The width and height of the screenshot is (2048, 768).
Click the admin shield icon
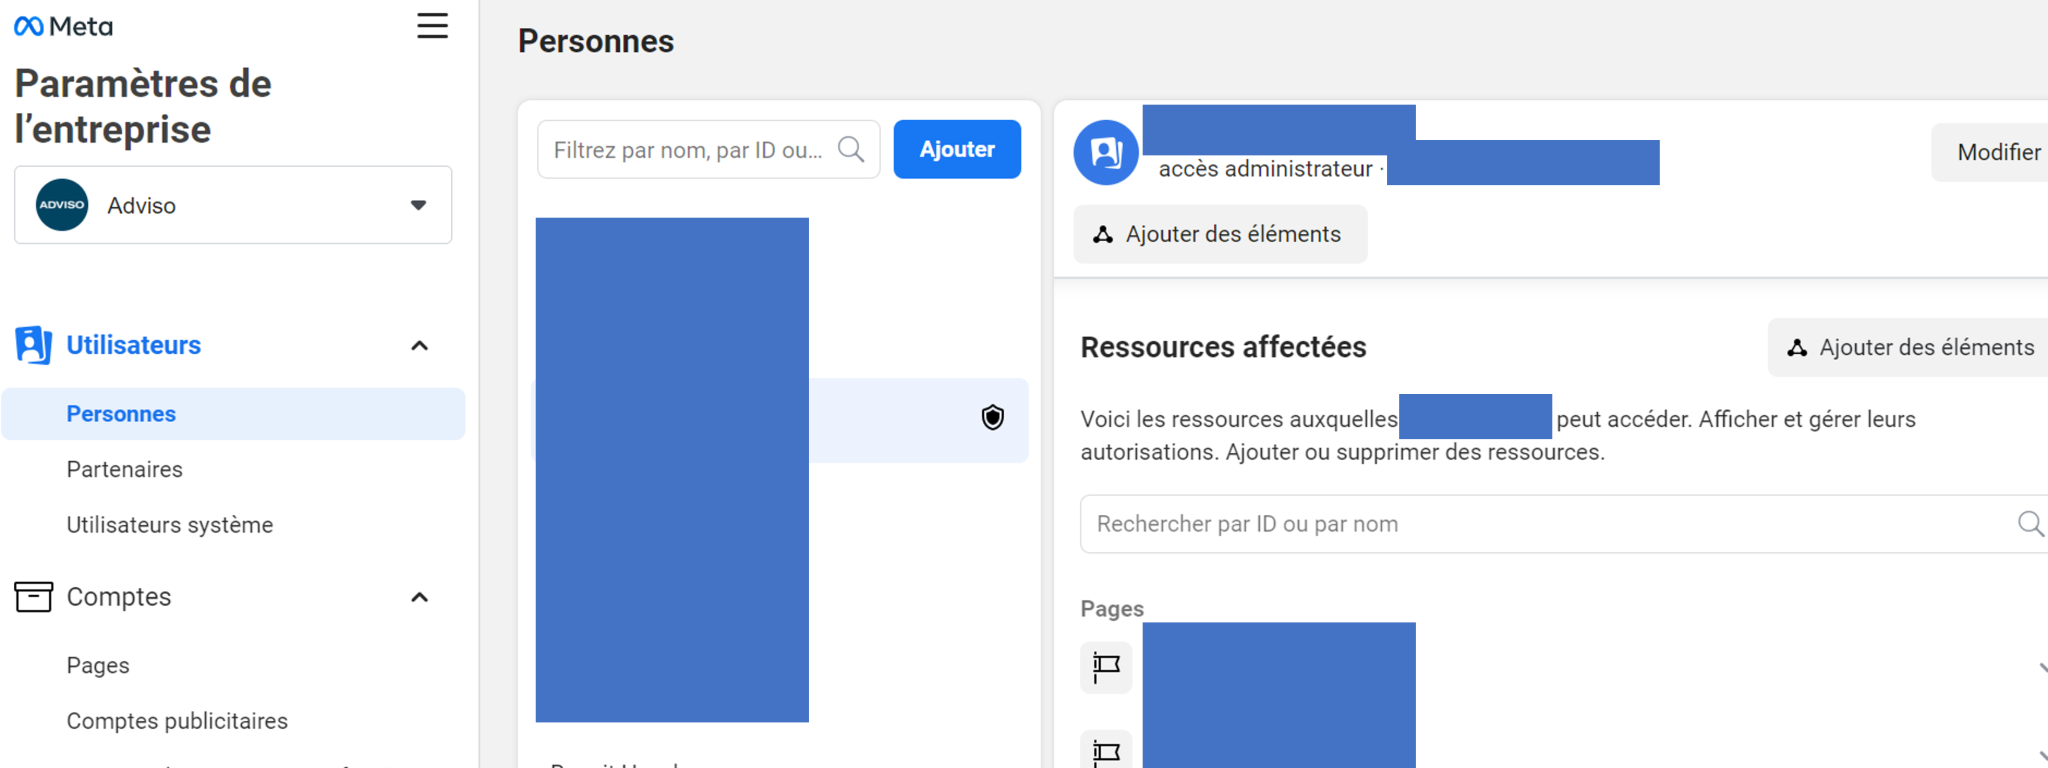992,418
